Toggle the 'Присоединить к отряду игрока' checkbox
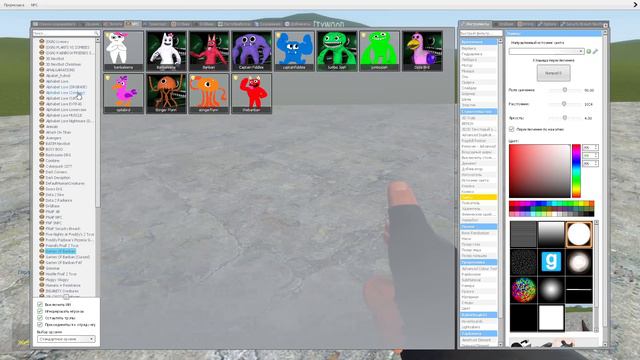Image resolution: width=640 pixels, height=360 pixels. 40,324
